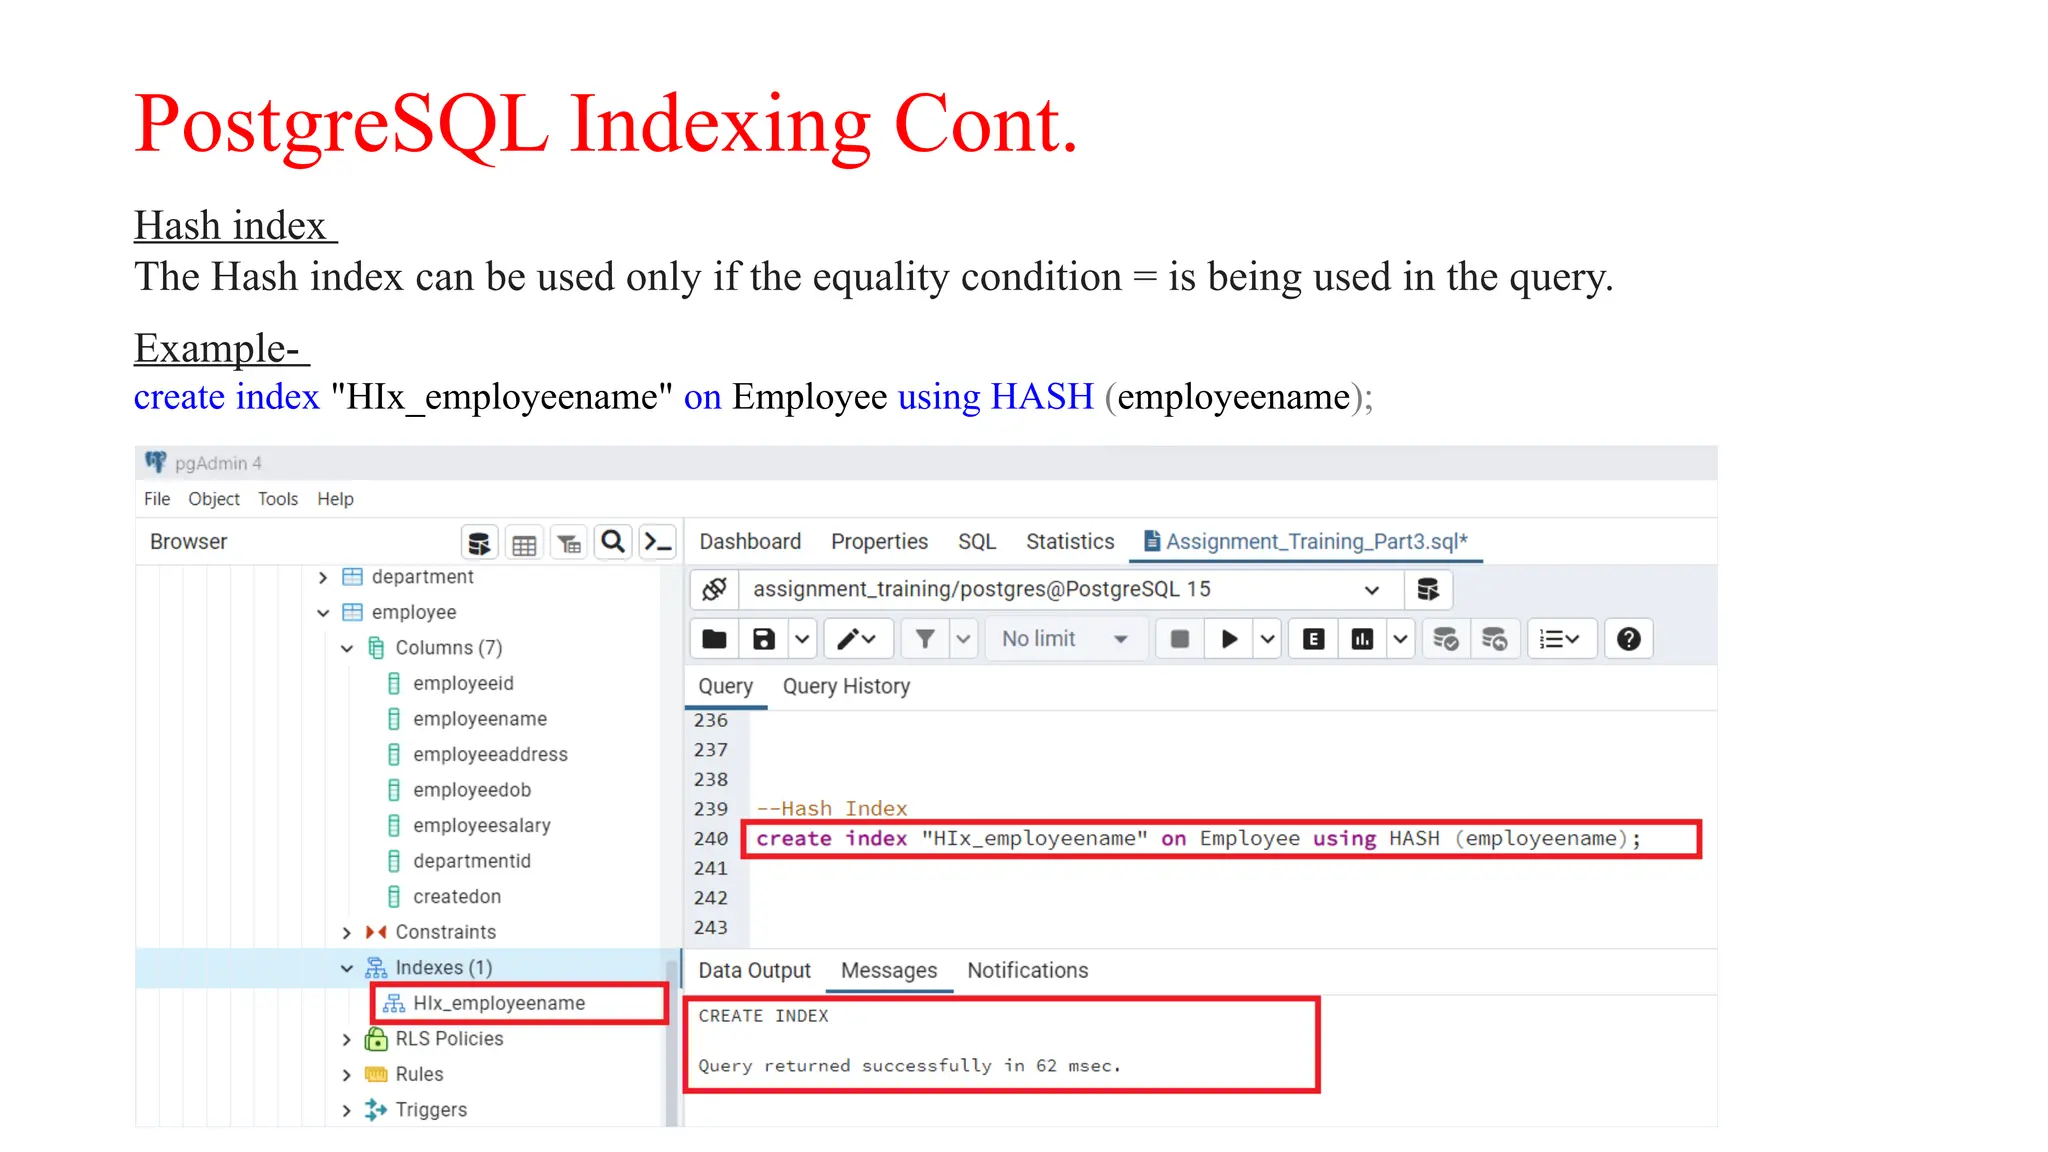Switch to the Query History tab
This screenshot has height=1152, width=2048.
tap(846, 687)
